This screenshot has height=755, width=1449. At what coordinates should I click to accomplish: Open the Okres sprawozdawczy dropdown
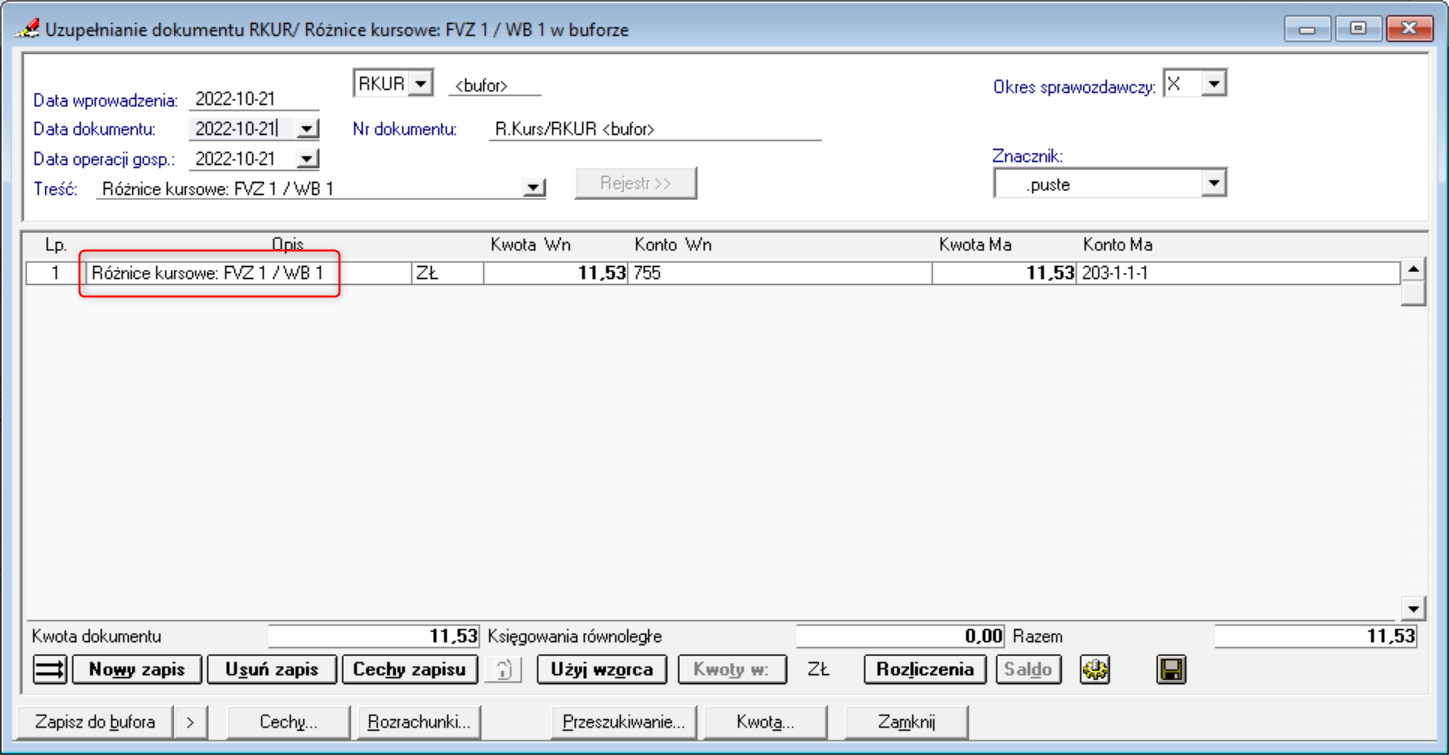pos(1214,84)
